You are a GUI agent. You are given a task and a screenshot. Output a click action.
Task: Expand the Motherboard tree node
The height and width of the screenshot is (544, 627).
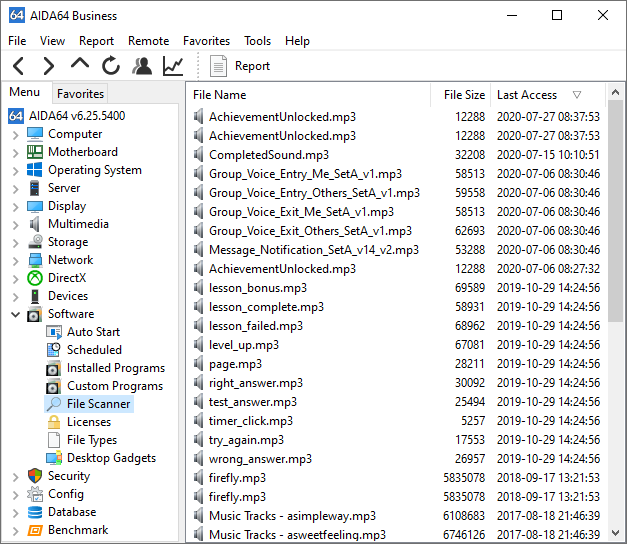point(15,153)
